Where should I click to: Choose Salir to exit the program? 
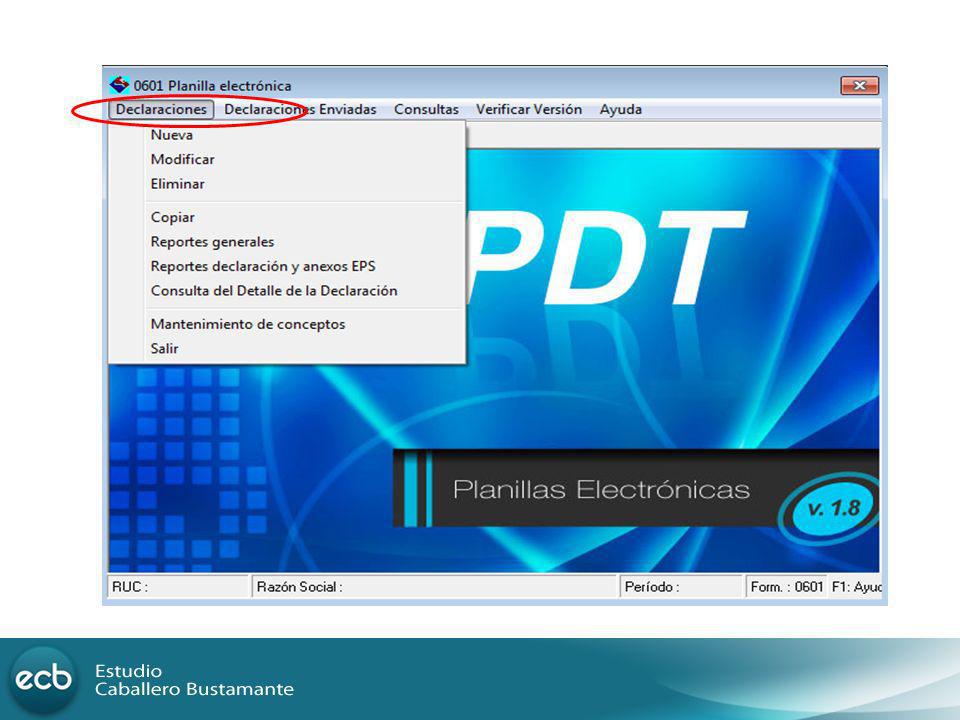click(x=287, y=348)
